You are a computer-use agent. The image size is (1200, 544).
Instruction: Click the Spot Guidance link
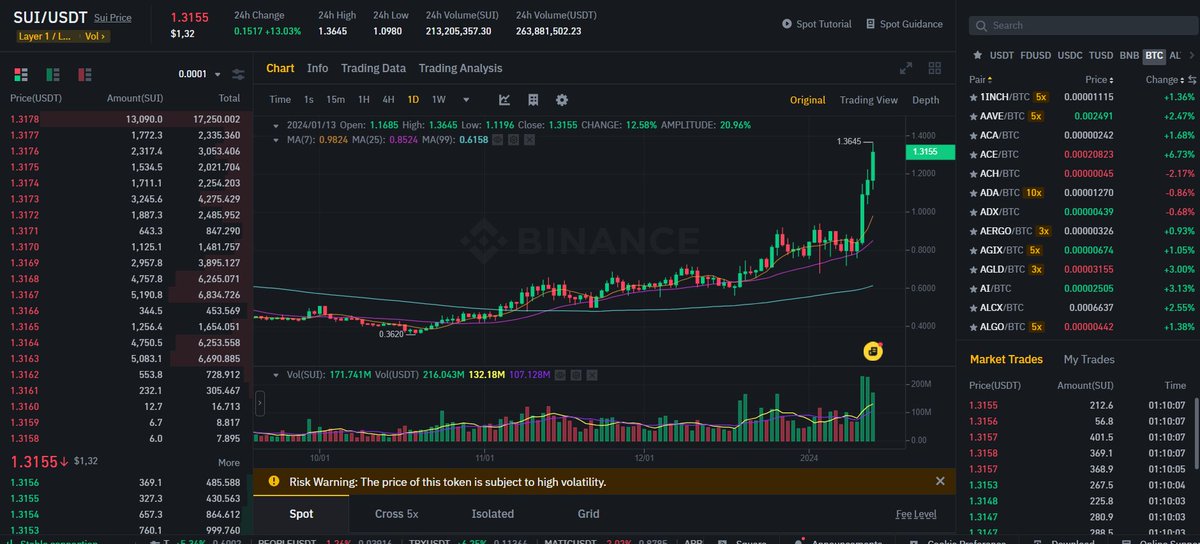(x=911, y=24)
